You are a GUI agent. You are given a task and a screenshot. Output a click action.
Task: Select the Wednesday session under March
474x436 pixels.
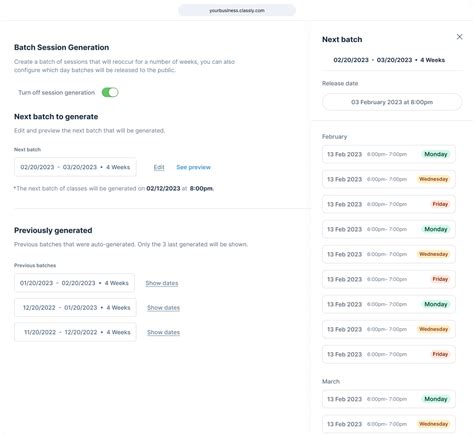(389, 424)
